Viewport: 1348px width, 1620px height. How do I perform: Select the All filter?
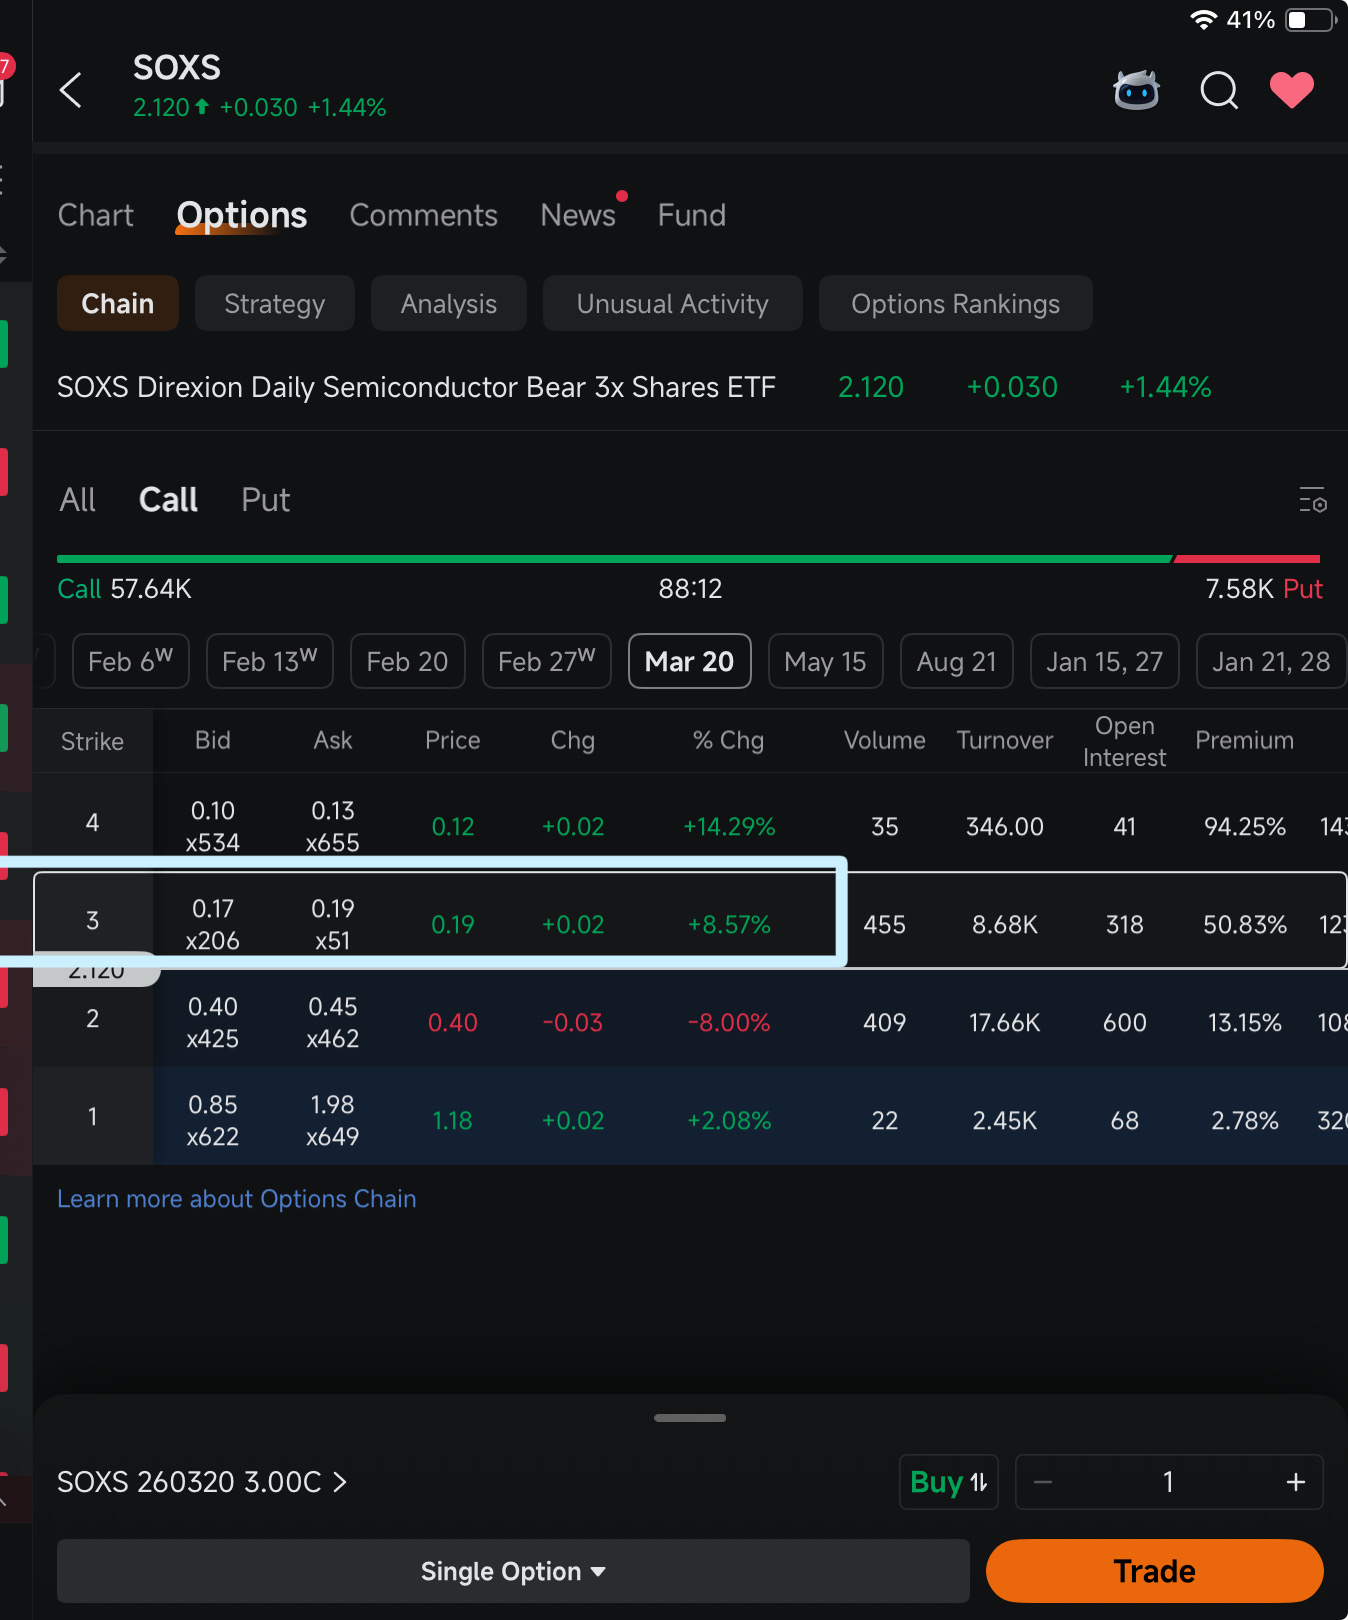click(77, 500)
